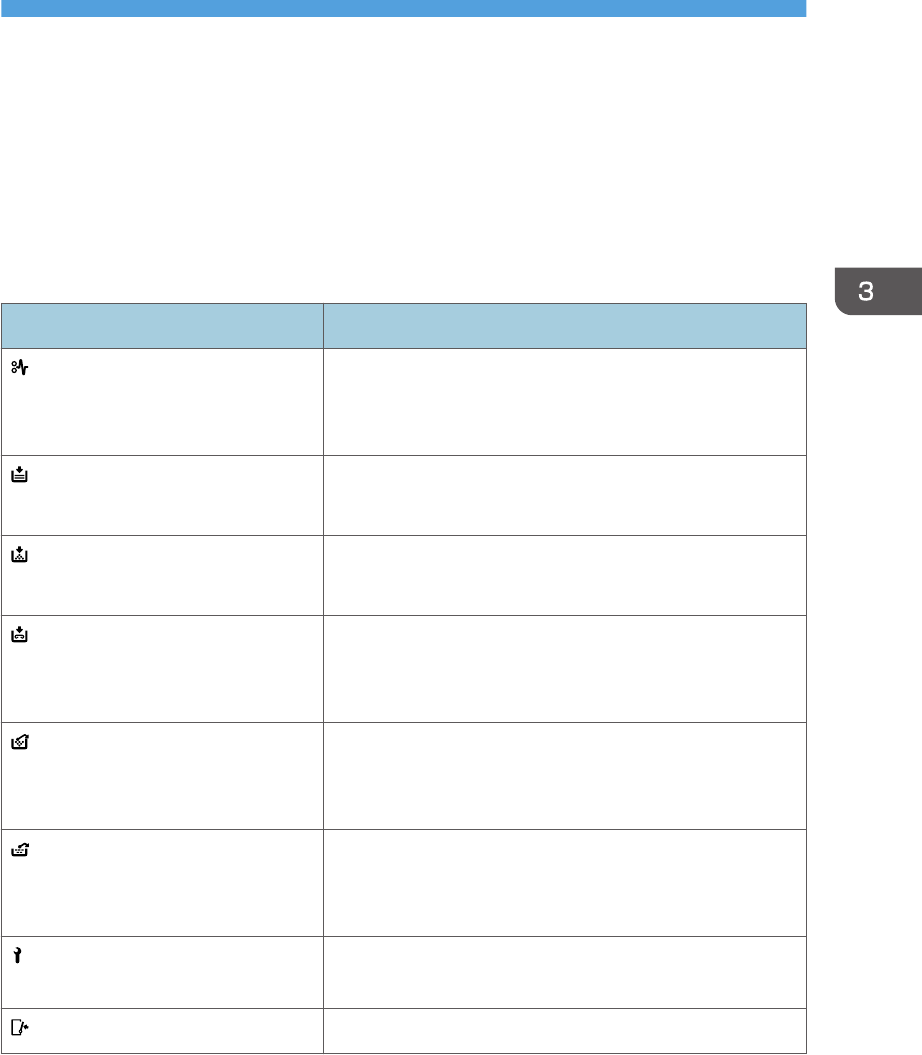The image size is (922, 1055).
Task: Select the hole punch receptacle full icon
Action: point(20,850)
